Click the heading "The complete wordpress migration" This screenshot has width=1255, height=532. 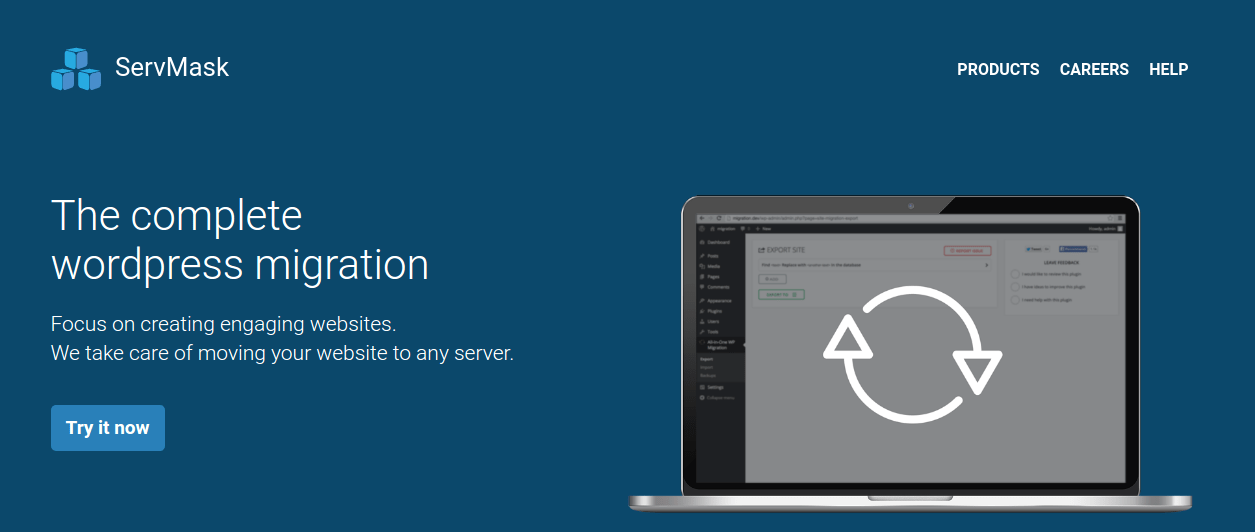[240, 240]
